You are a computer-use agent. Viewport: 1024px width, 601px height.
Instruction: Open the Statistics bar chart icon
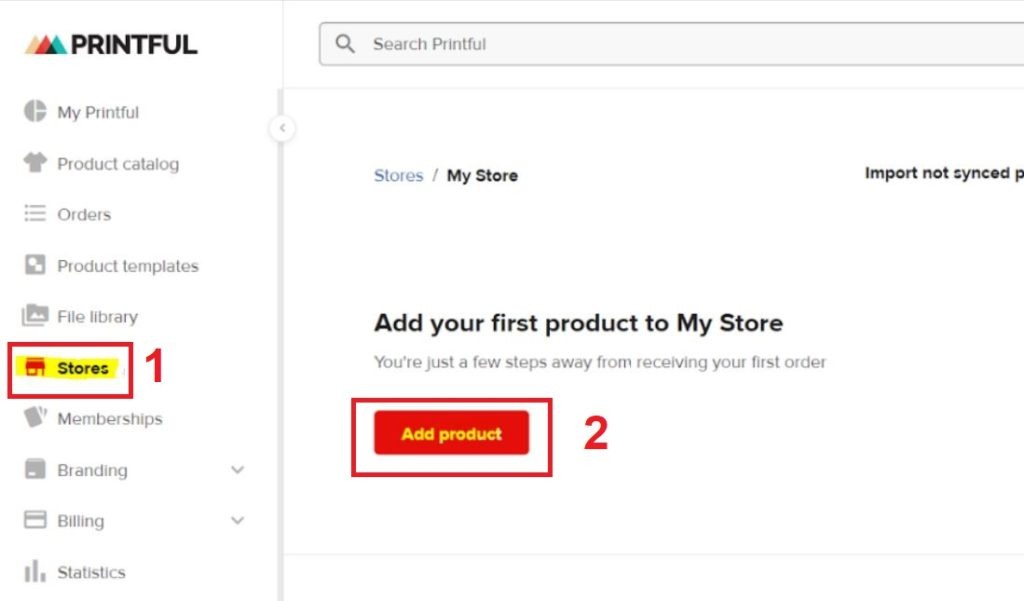point(35,572)
